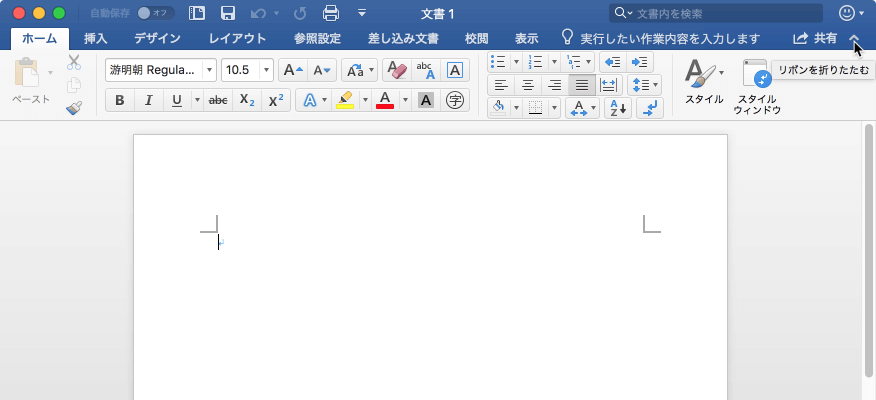
Task: Collapse the ribbon with chevron
Action: (854, 39)
